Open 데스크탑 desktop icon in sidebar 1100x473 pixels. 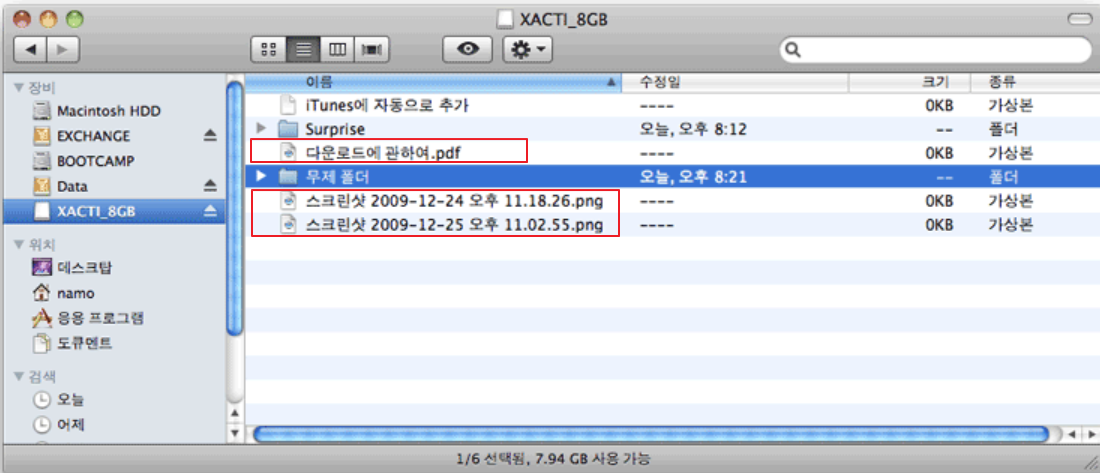43,267
